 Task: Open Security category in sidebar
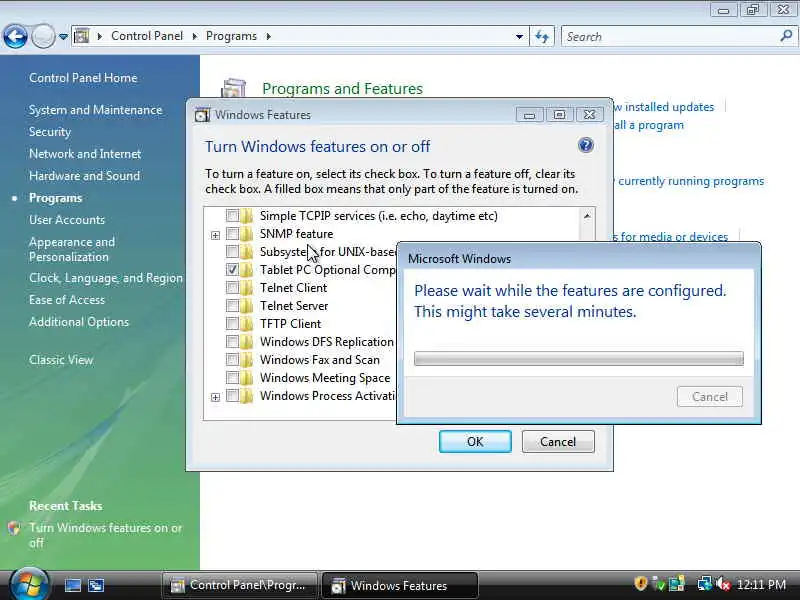[x=50, y=132]
